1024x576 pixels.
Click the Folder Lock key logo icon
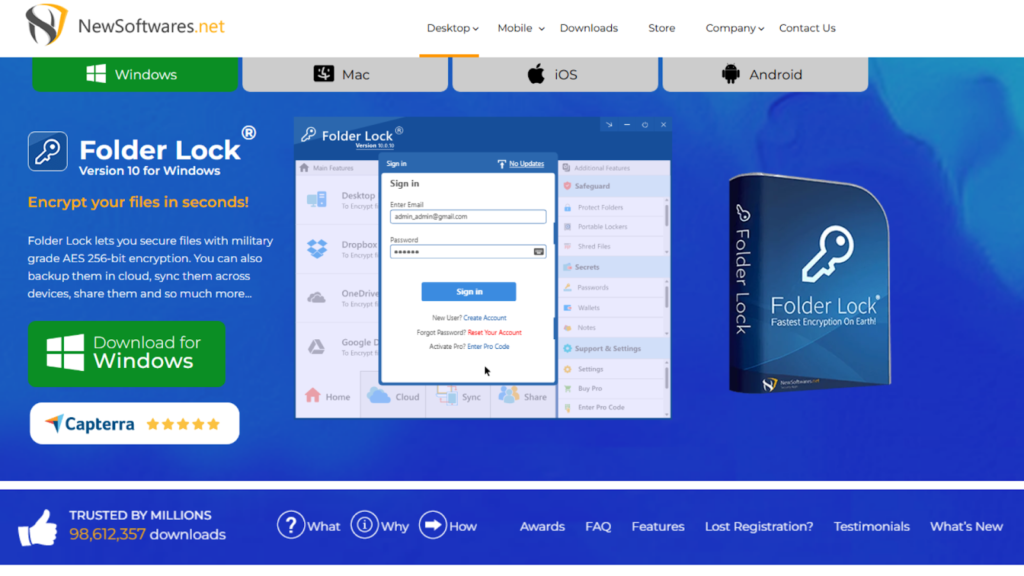[x=48, y=151]
